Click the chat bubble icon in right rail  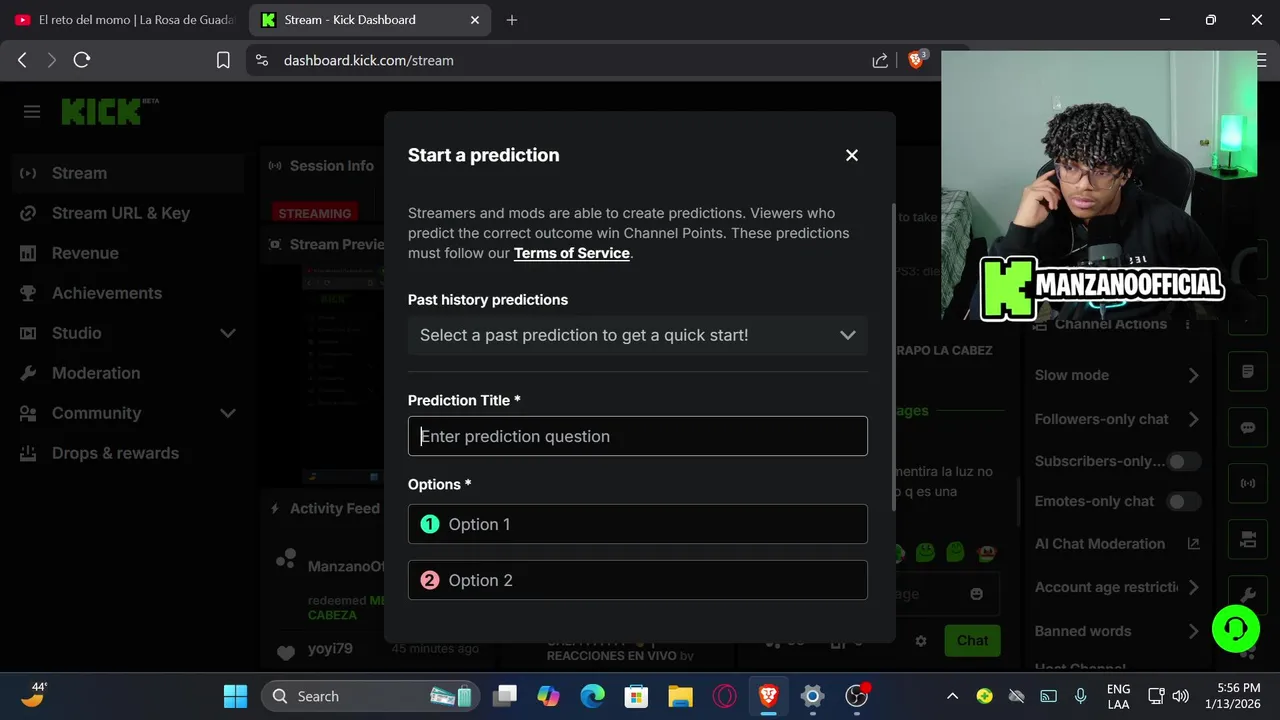(1248, 427)
